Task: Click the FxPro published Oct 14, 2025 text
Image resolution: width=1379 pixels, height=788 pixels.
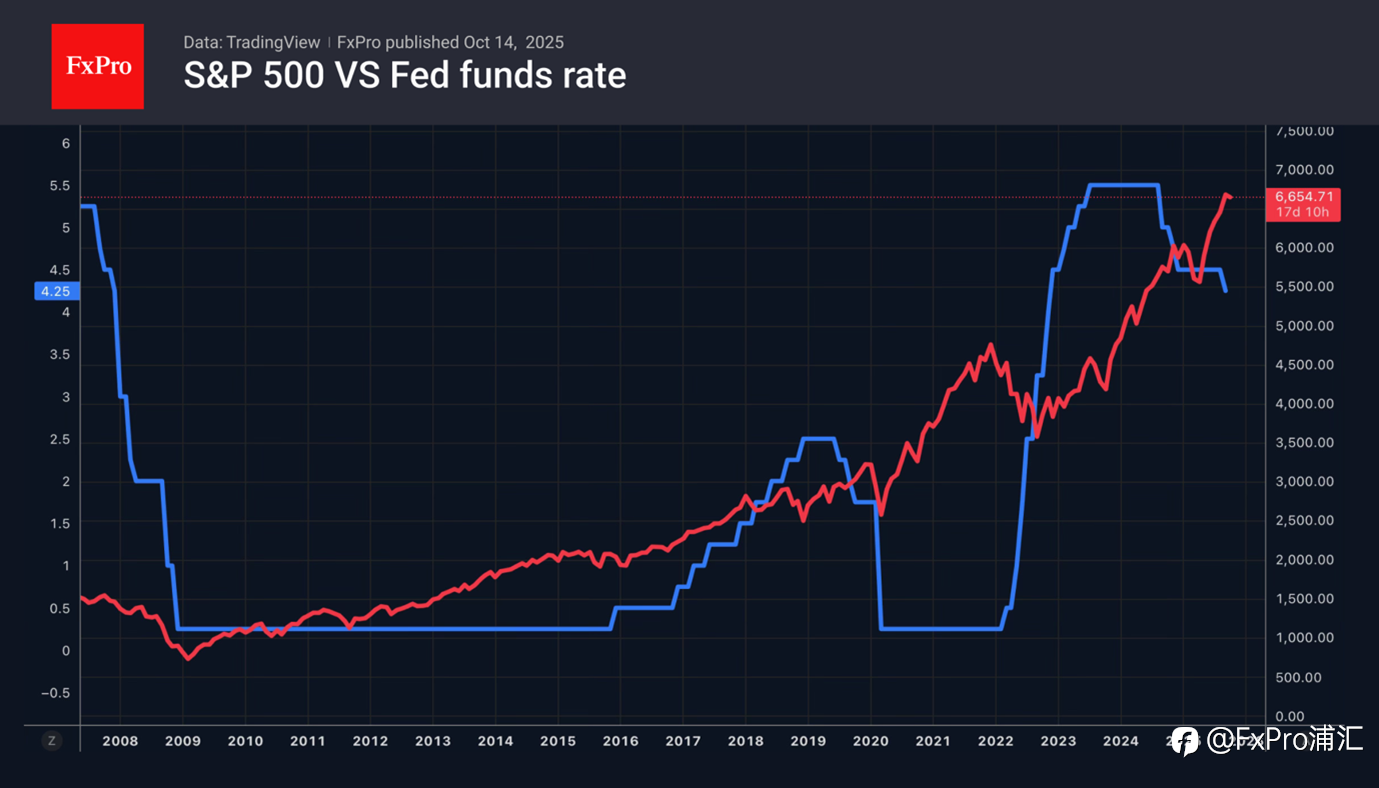Action: (x=451, y=42)
